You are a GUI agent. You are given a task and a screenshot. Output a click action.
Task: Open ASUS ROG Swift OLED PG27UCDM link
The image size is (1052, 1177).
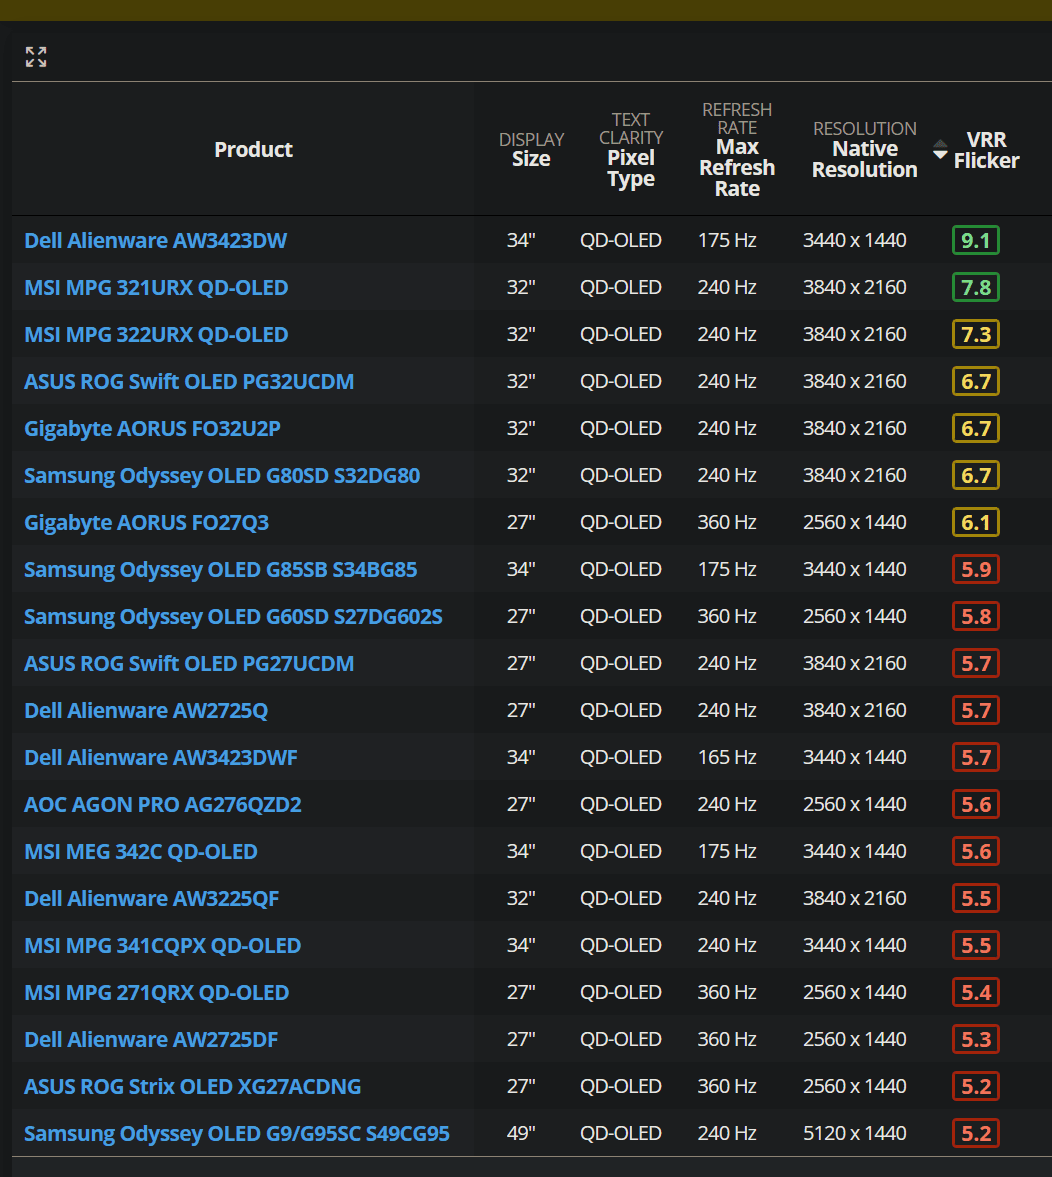coord(189,664)
